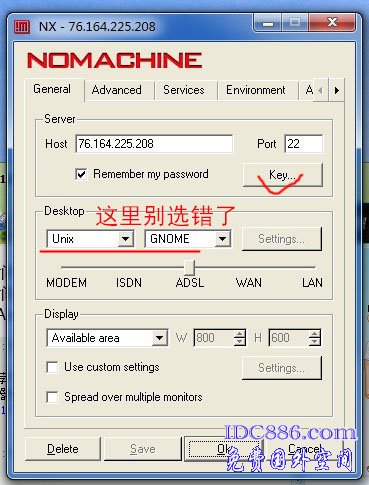Switch to the Advanced tab
This screenshot has height=485, width=369.
click(x=117, y=90)
